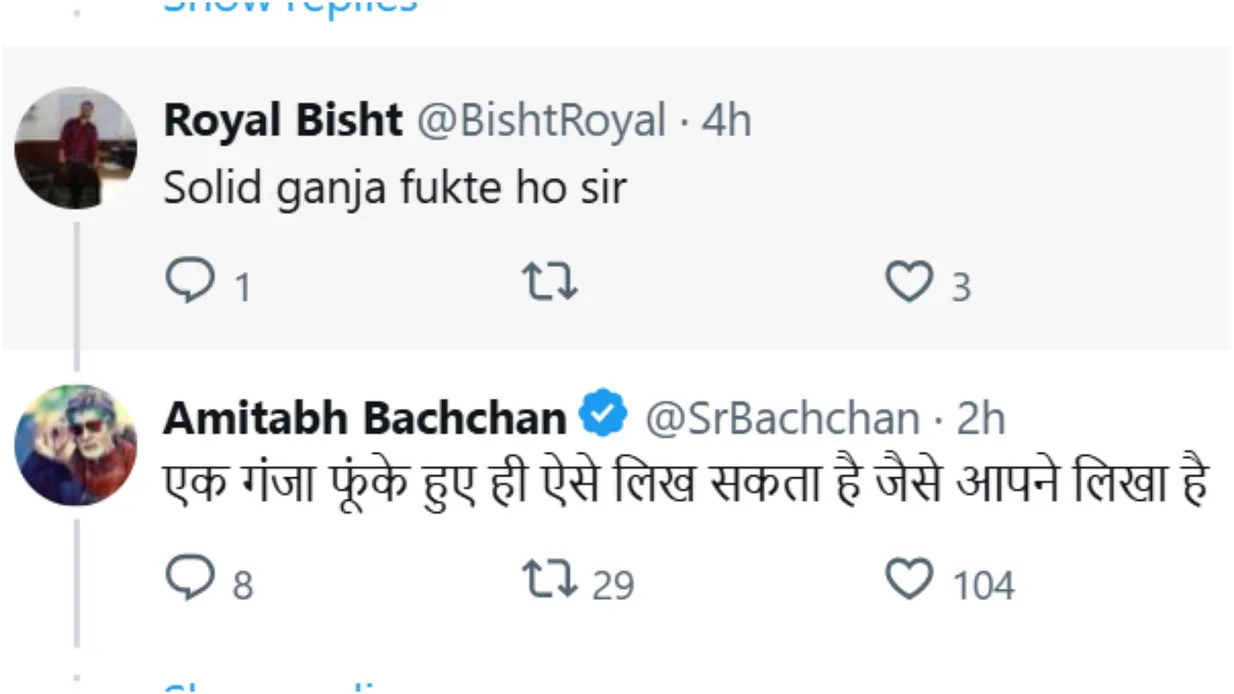Click the 29 retweets count
Viewport: 1234px width, 694px height.
pyautogui.click(x=612, y=584)
